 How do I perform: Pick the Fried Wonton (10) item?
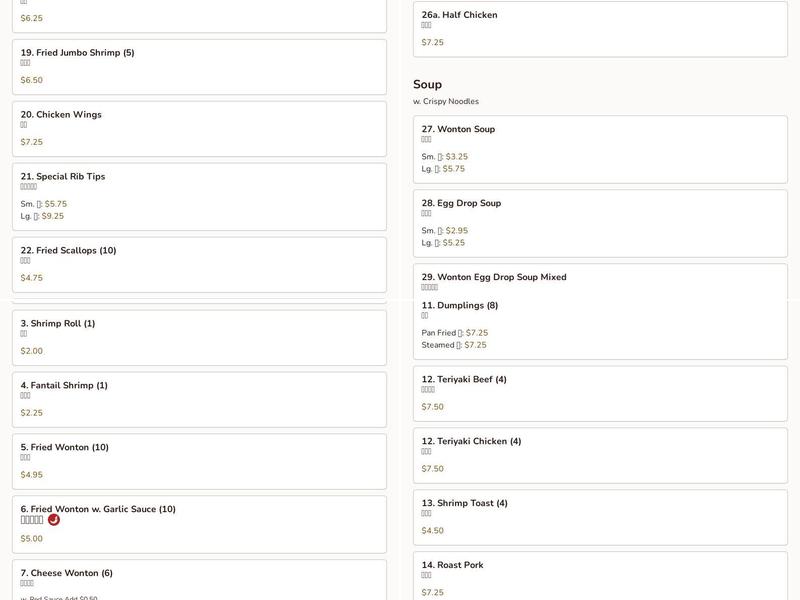(199, 461)
